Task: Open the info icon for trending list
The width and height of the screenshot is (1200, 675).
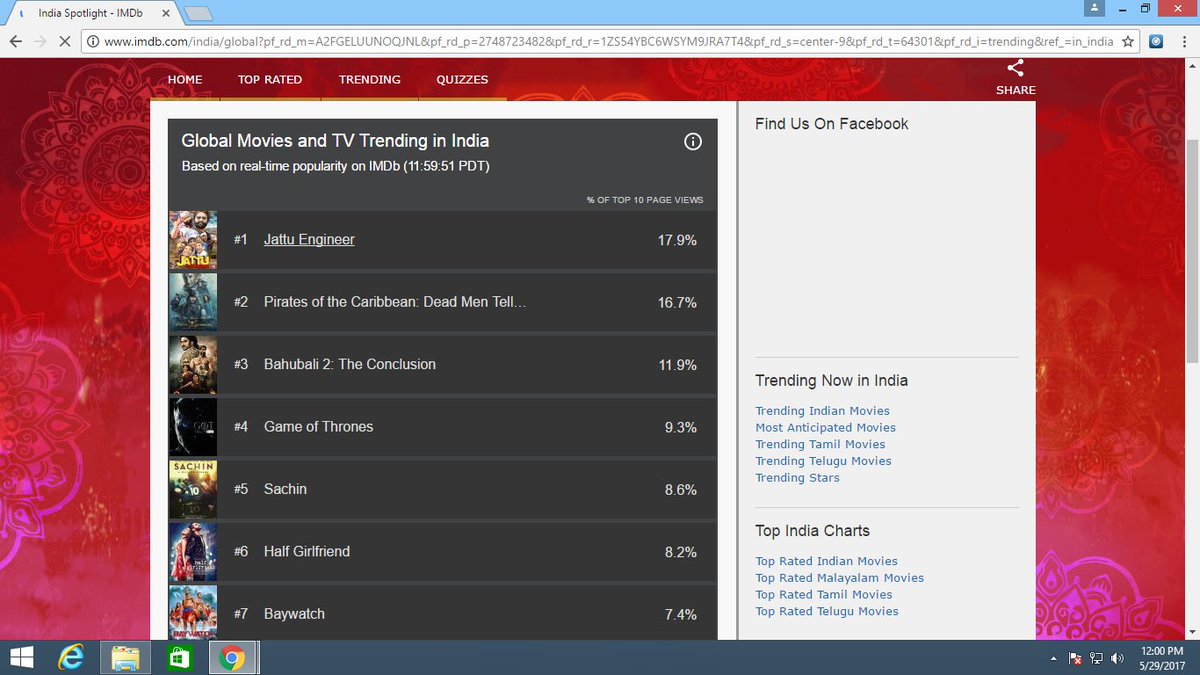Action: (693, 142)
